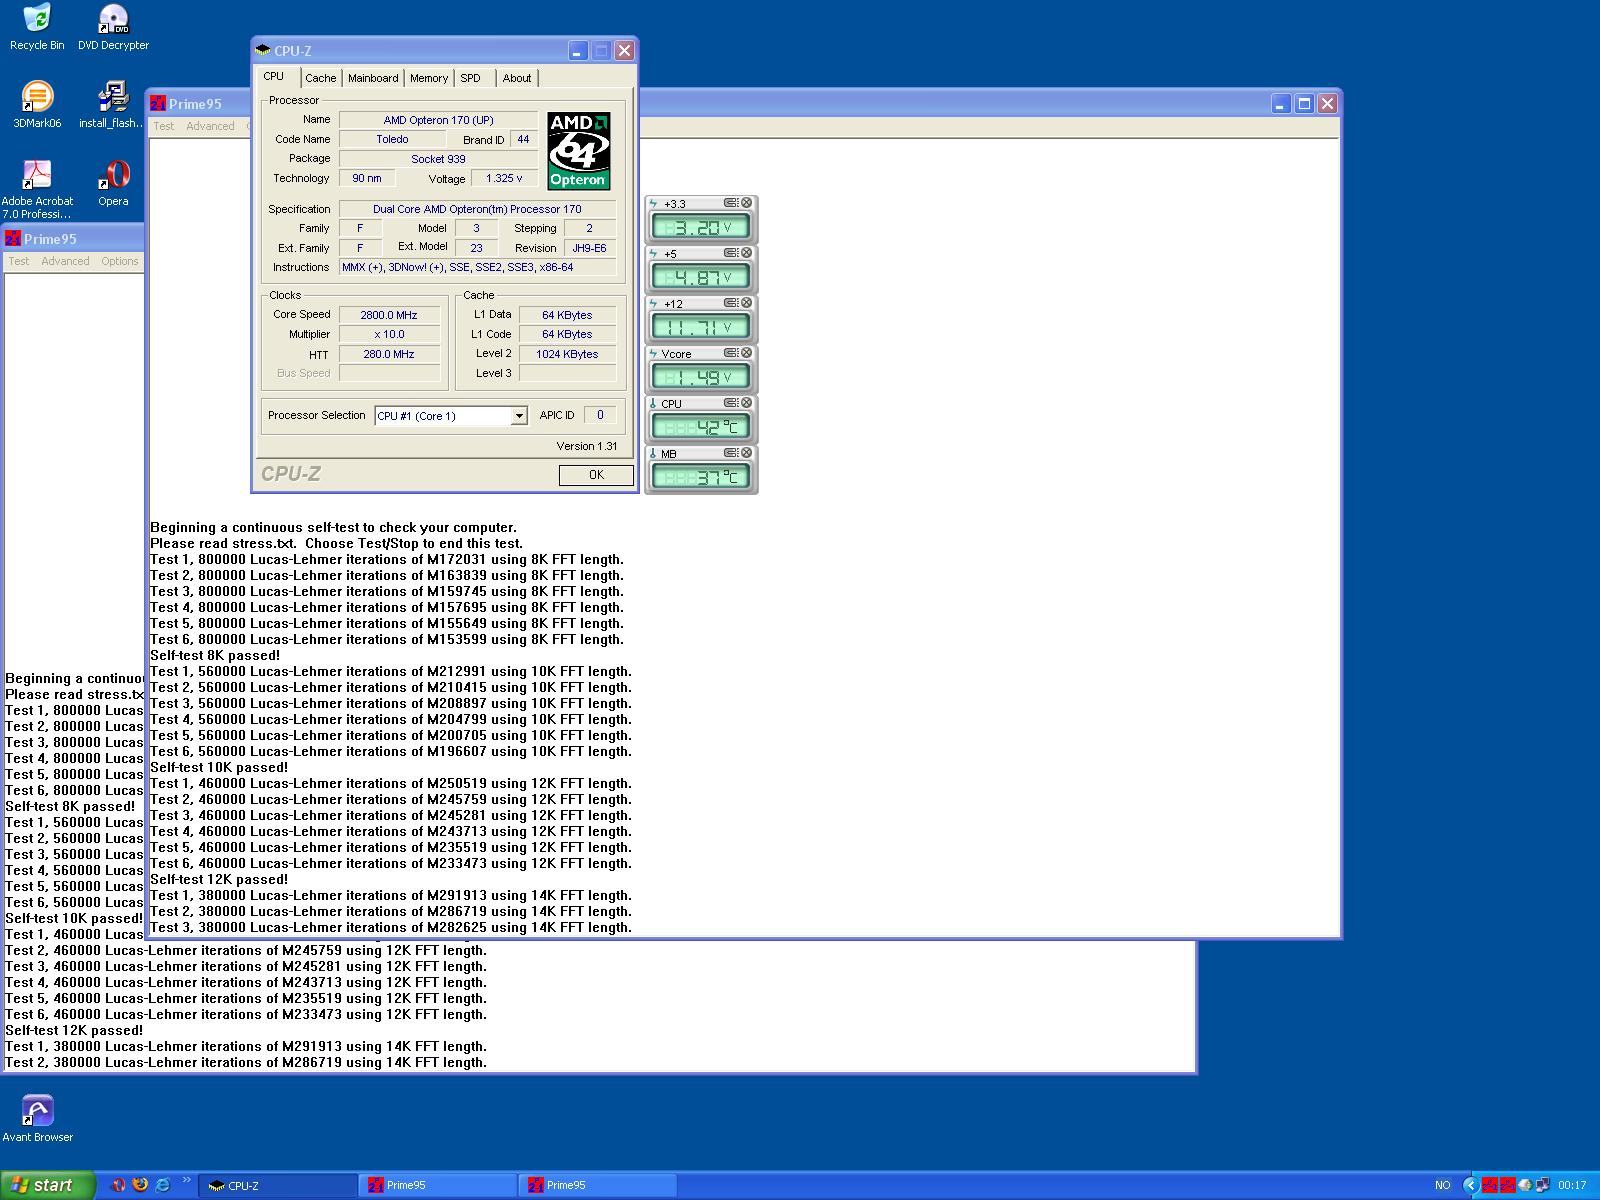Viewport: 1600px width, 1200px height.
Task: Expand Quick Launch overflow chevron
Action: 187,1181
